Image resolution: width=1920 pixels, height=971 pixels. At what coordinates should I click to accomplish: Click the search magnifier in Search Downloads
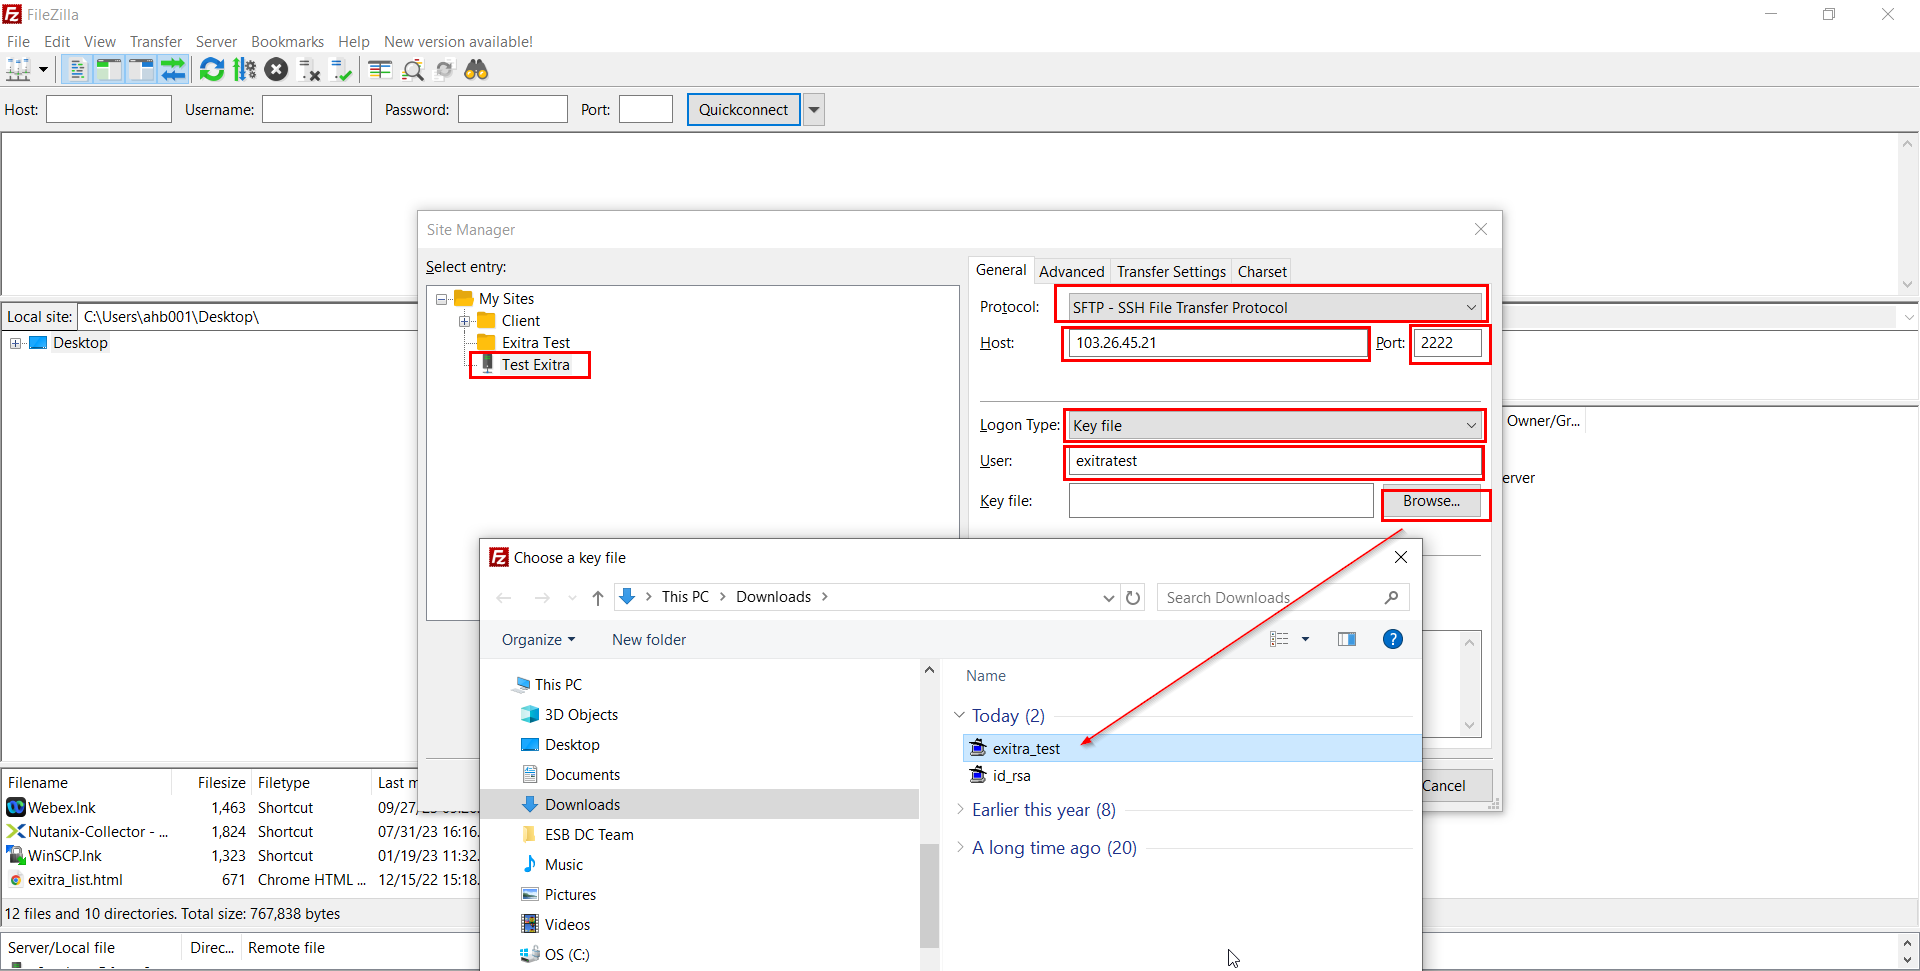[1391, 598]
